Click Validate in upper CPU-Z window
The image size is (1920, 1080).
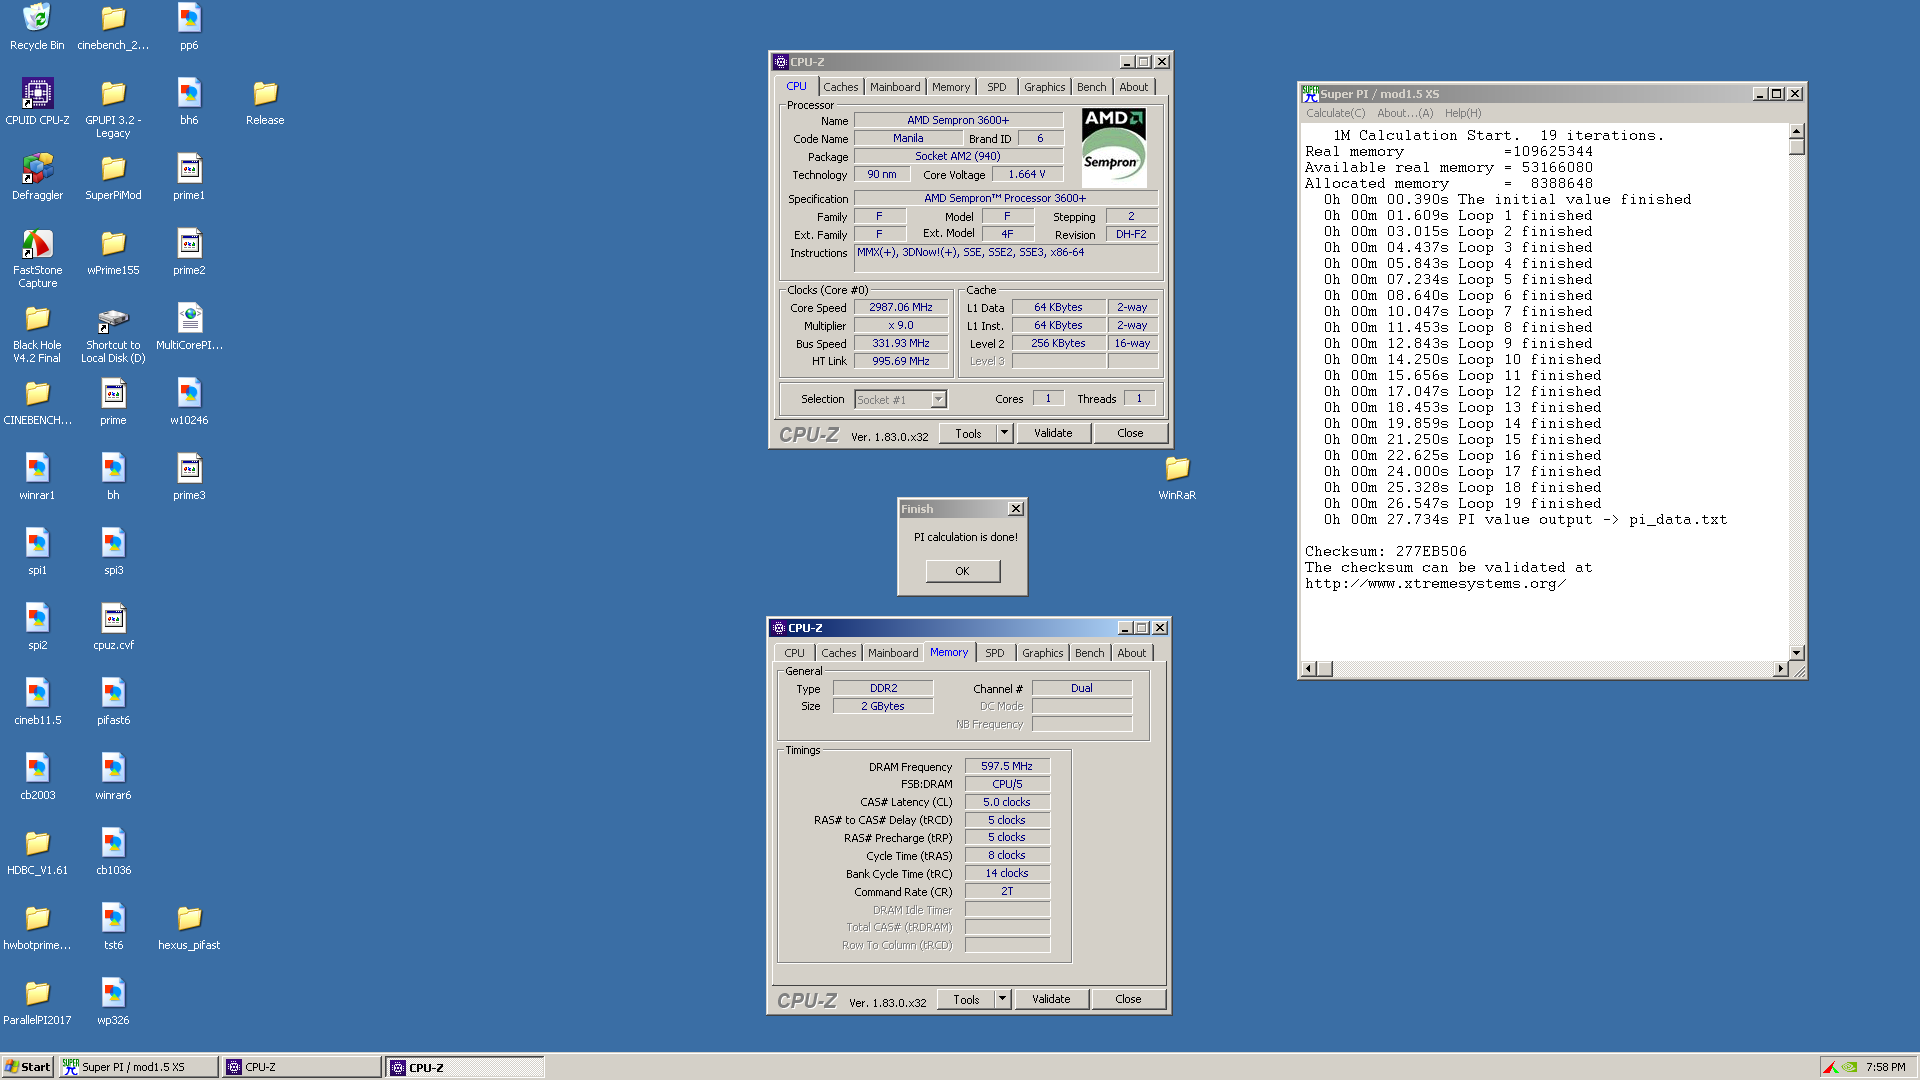point(1053,433)
